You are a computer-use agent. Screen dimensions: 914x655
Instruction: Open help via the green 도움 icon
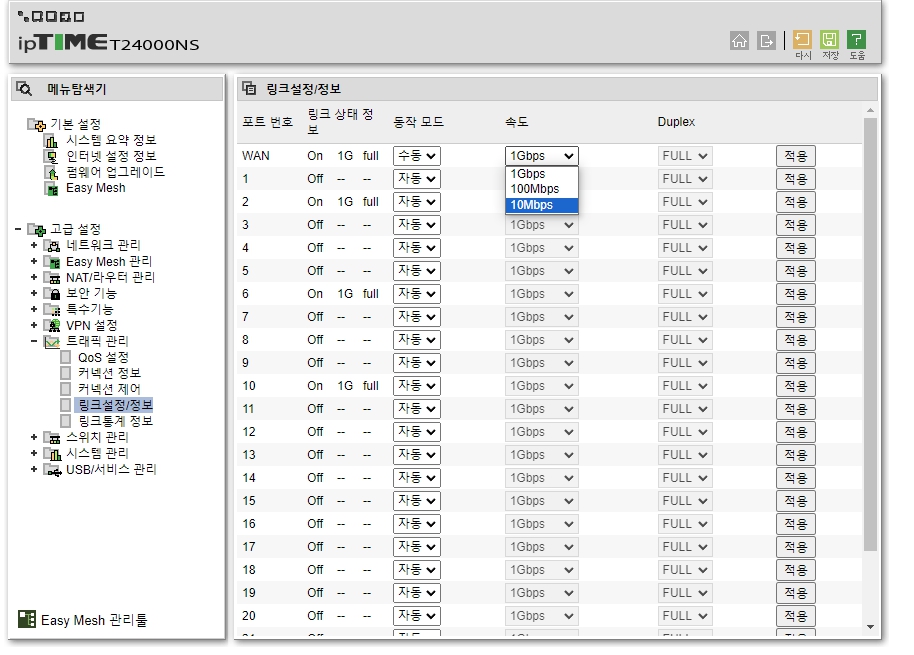856,38
